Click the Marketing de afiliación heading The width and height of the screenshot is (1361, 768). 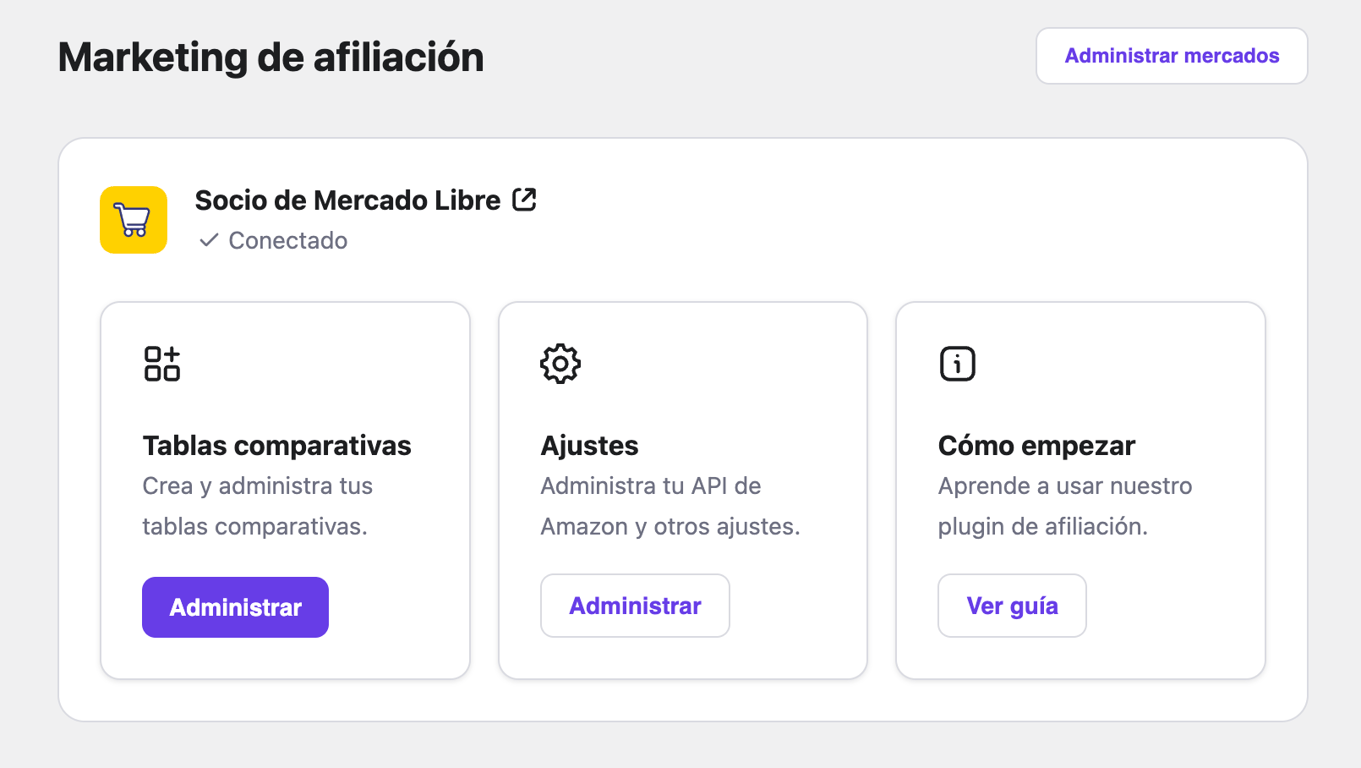[270, 57]
